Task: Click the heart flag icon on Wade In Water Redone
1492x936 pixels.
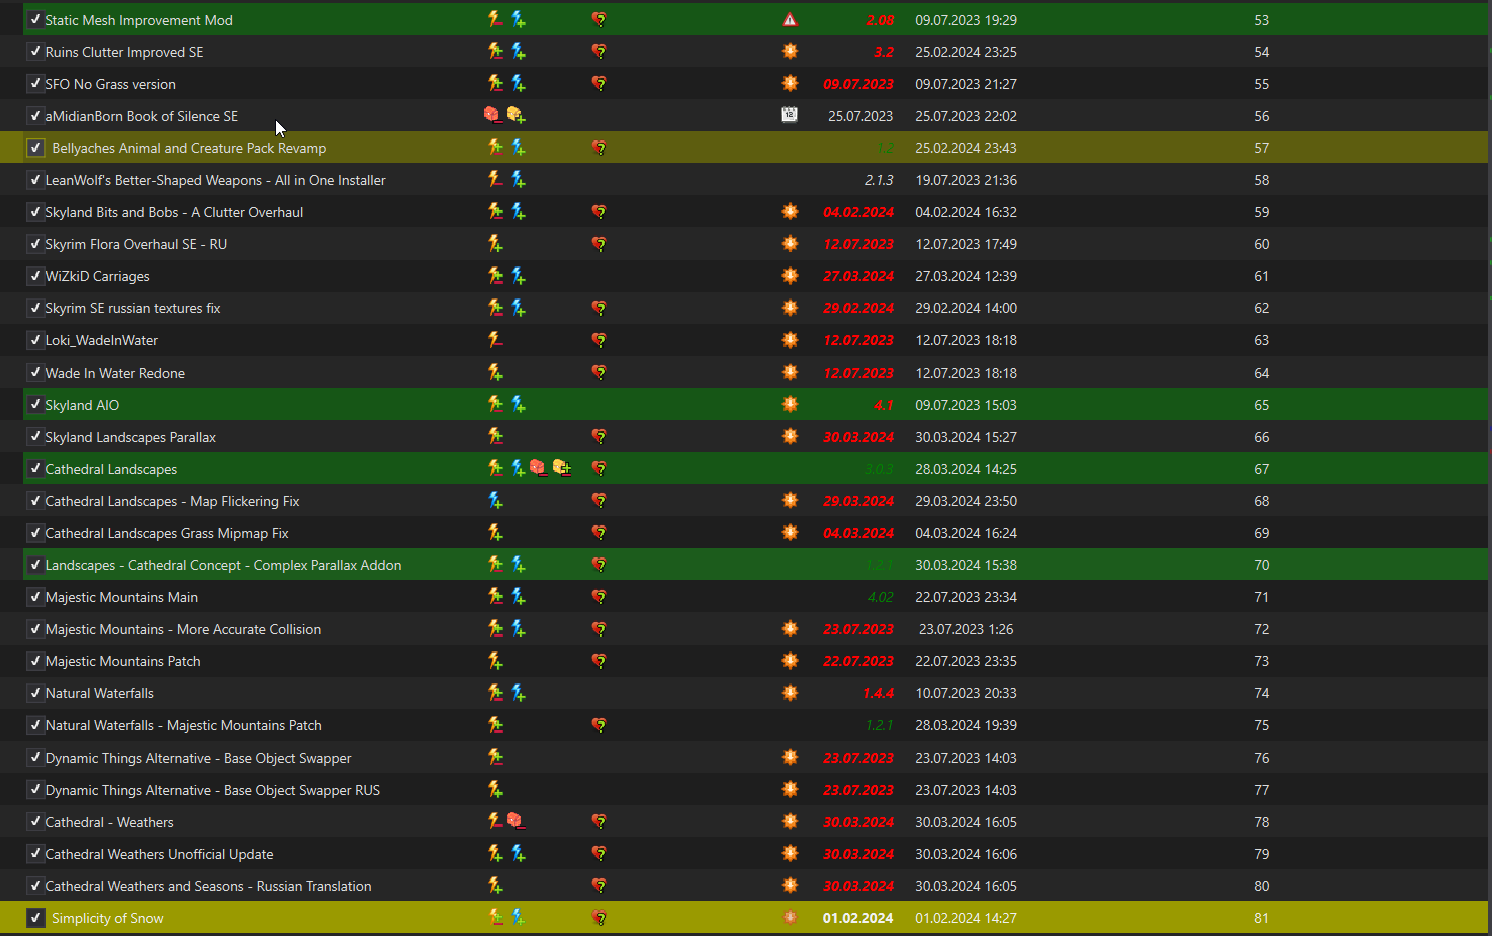Action: pos(599,372)
